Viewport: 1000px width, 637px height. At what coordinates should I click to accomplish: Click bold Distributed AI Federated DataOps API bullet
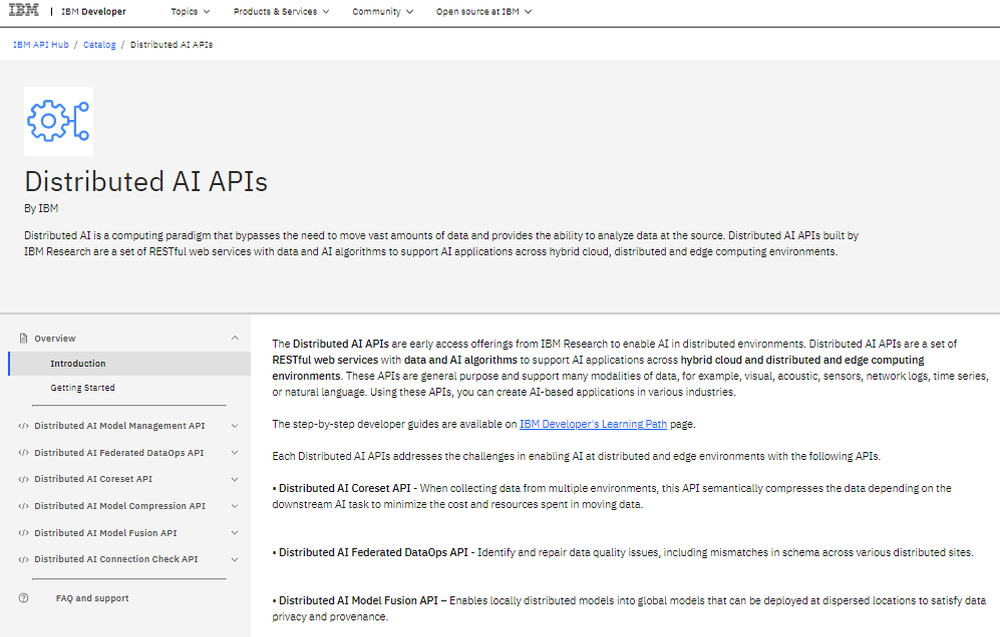[373, 553]
